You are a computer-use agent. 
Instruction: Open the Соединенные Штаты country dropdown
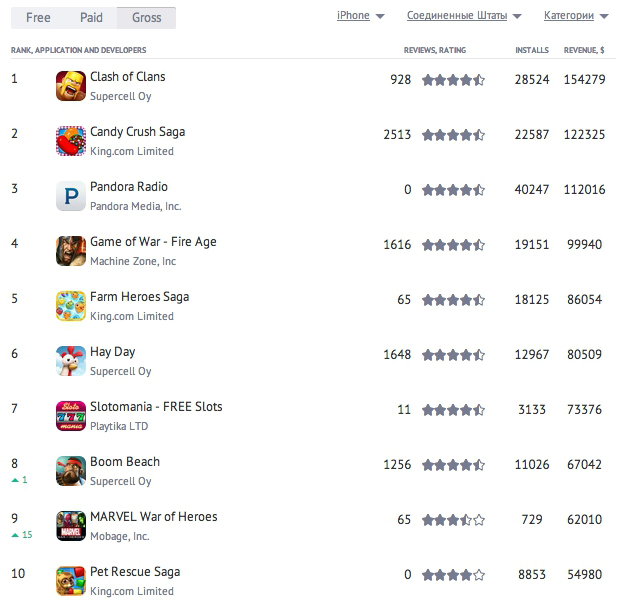coord(464,16)
